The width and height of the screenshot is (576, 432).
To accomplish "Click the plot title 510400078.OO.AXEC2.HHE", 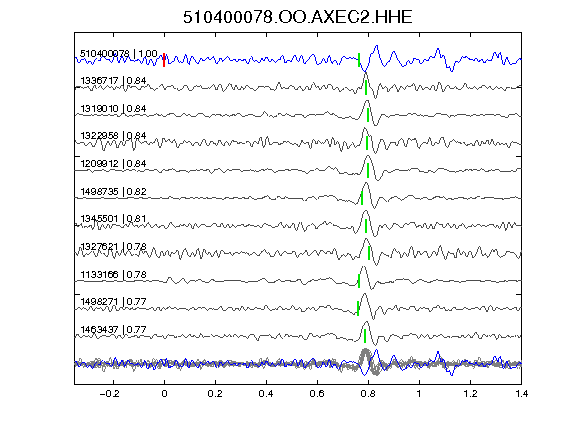I will coord(298,17).
